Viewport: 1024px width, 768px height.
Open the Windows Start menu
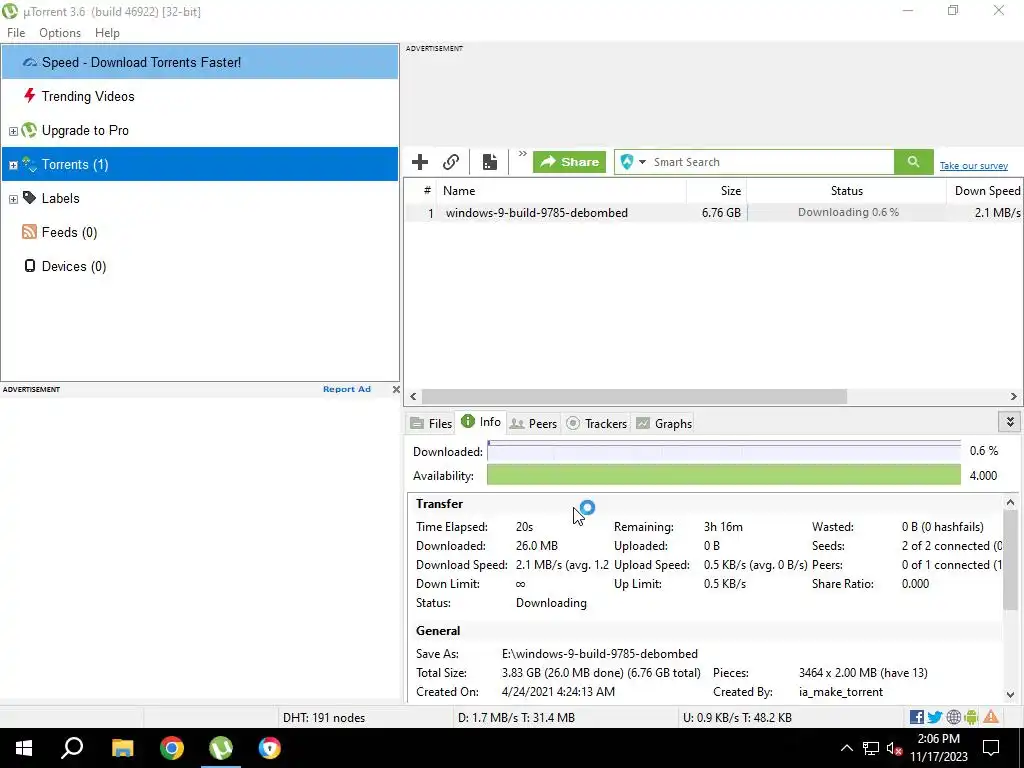click(24, 748)
